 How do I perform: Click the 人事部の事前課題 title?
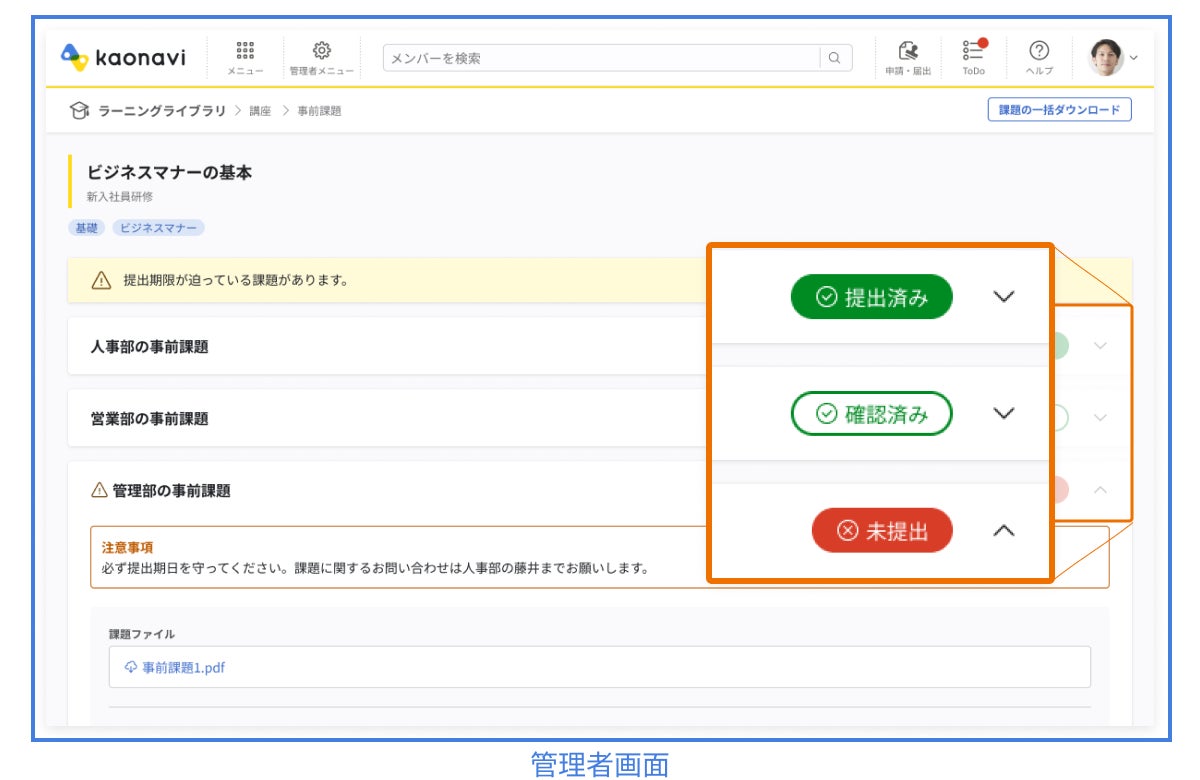[x=149, y=347]
